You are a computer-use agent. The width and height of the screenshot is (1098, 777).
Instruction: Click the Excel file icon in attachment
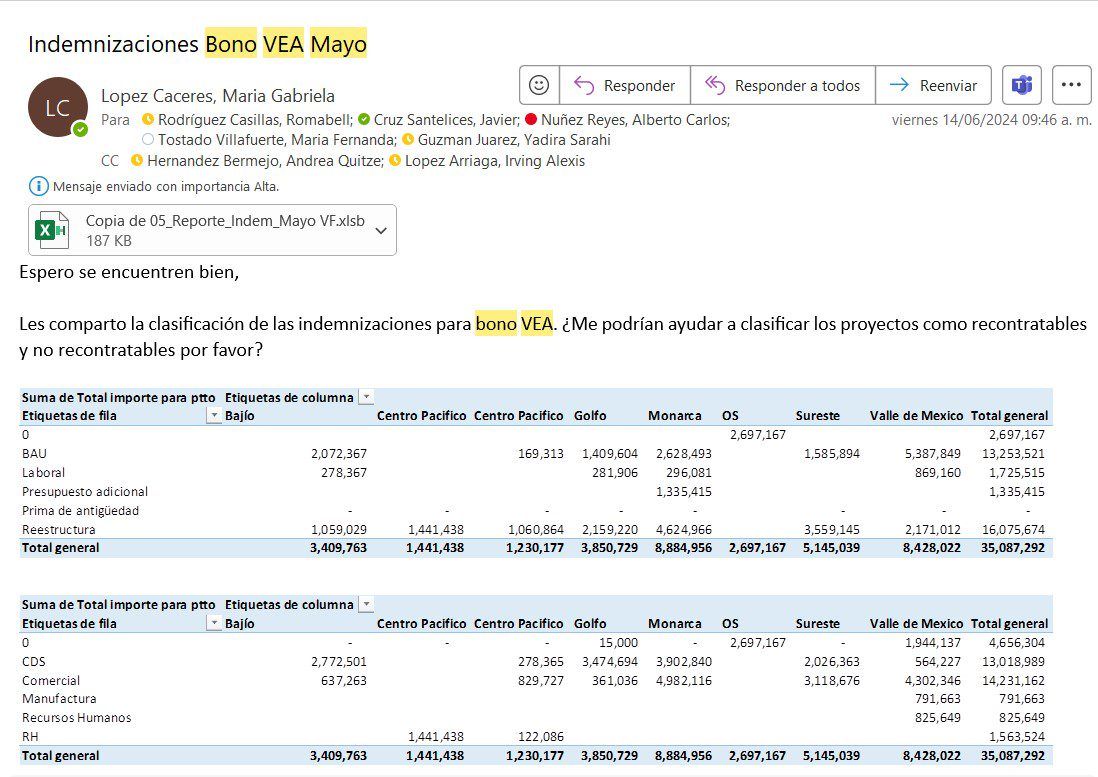[51, 230]
